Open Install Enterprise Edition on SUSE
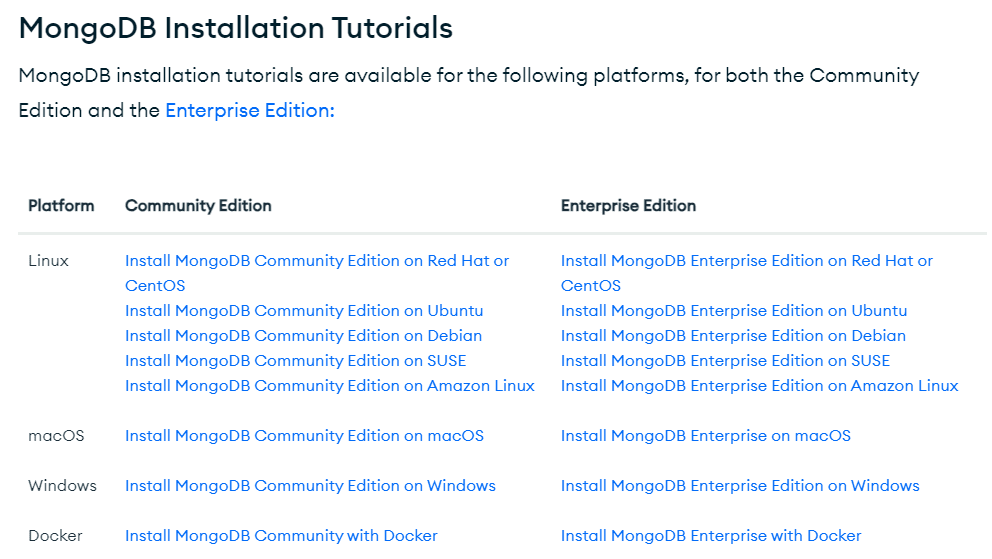Screen dimensions: 992x559 [725, 361]
